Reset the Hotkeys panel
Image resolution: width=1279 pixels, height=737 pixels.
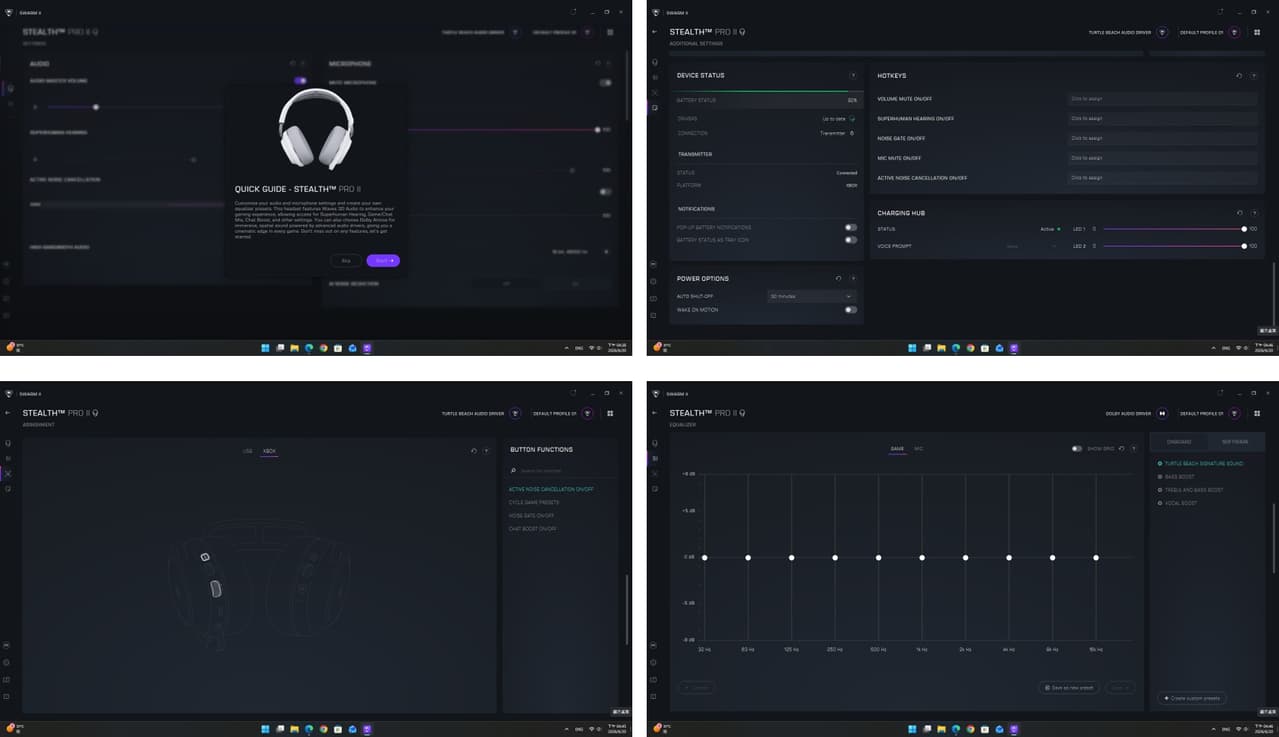1240,75
